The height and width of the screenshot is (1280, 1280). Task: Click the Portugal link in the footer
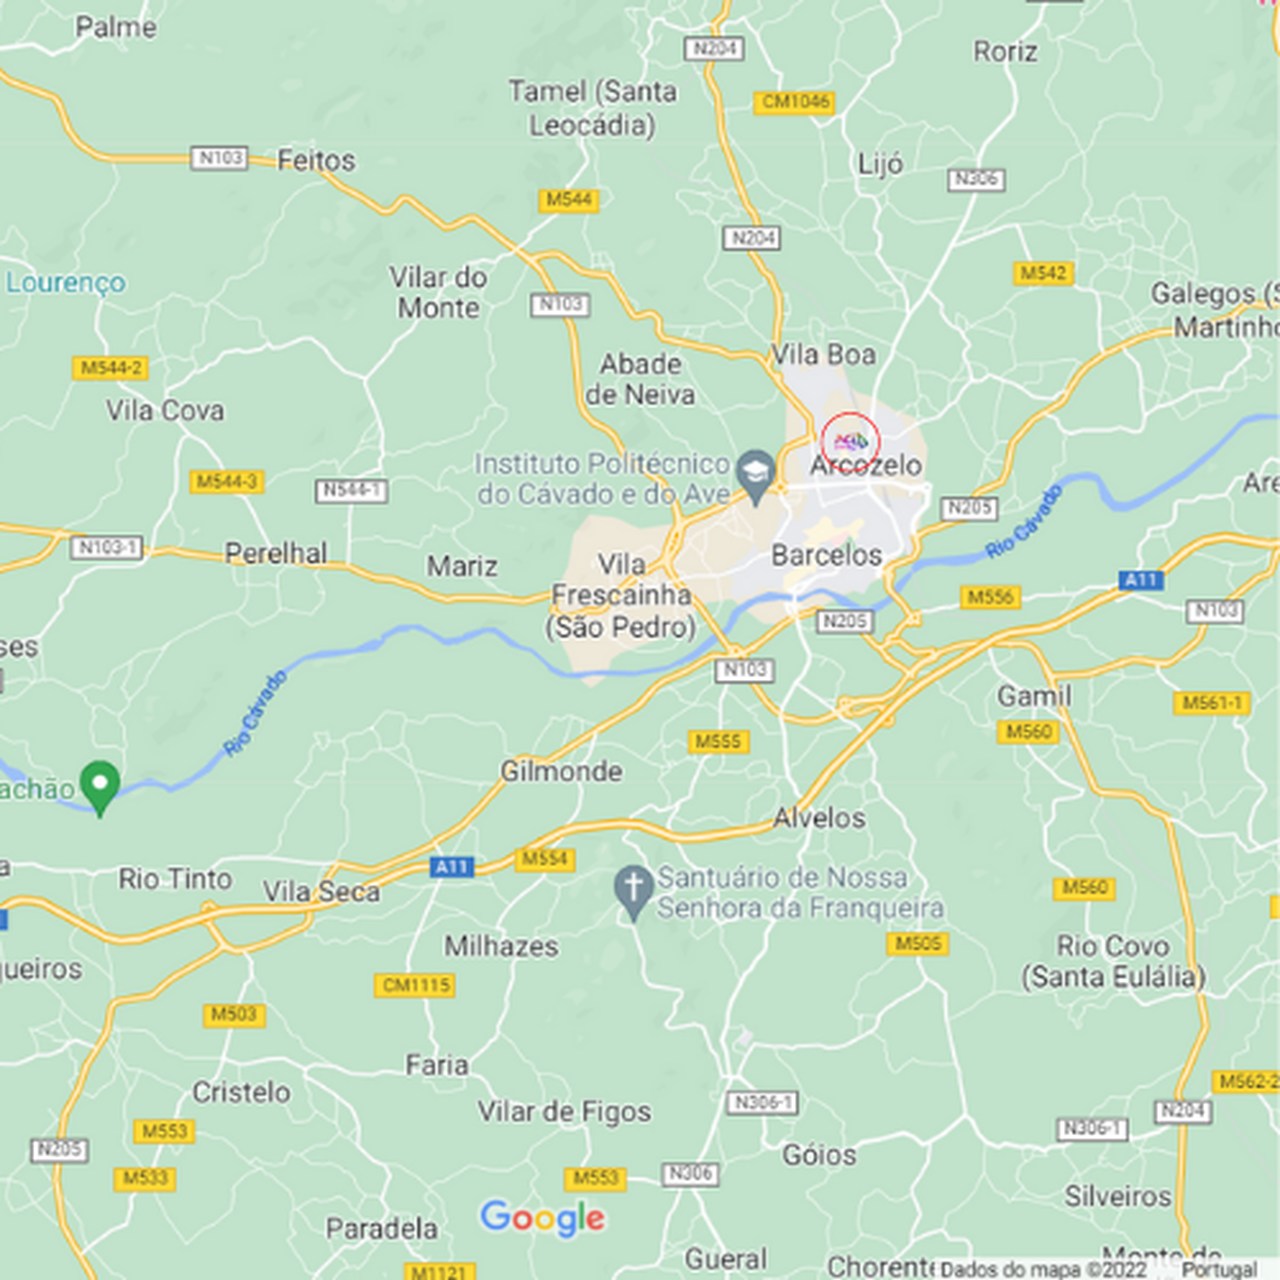pos(1219,1269)
